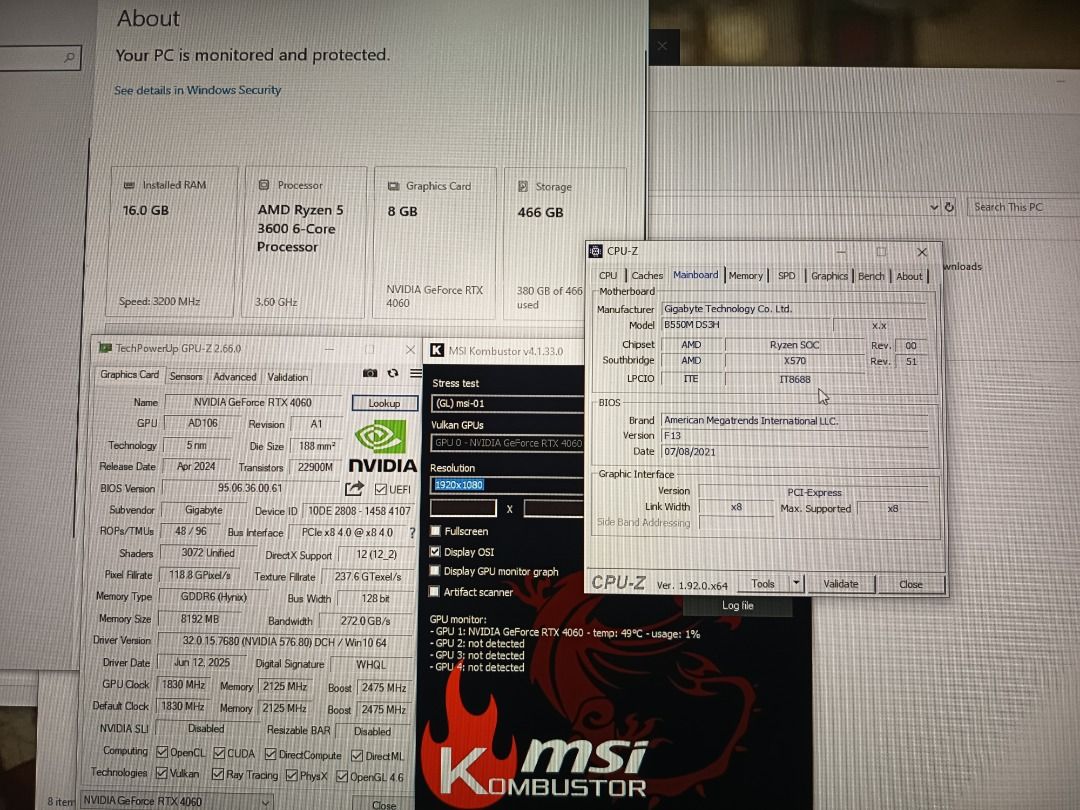Viewport: 1080px width, 810px height.
Task: Toggle the DirectML checkbox
Action: [x=357, y=756]
